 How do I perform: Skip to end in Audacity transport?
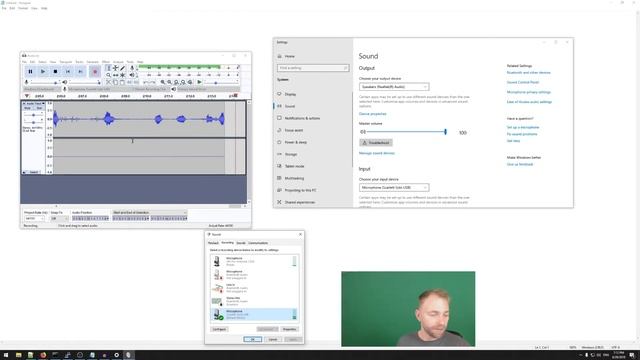[x=80, y=71]
